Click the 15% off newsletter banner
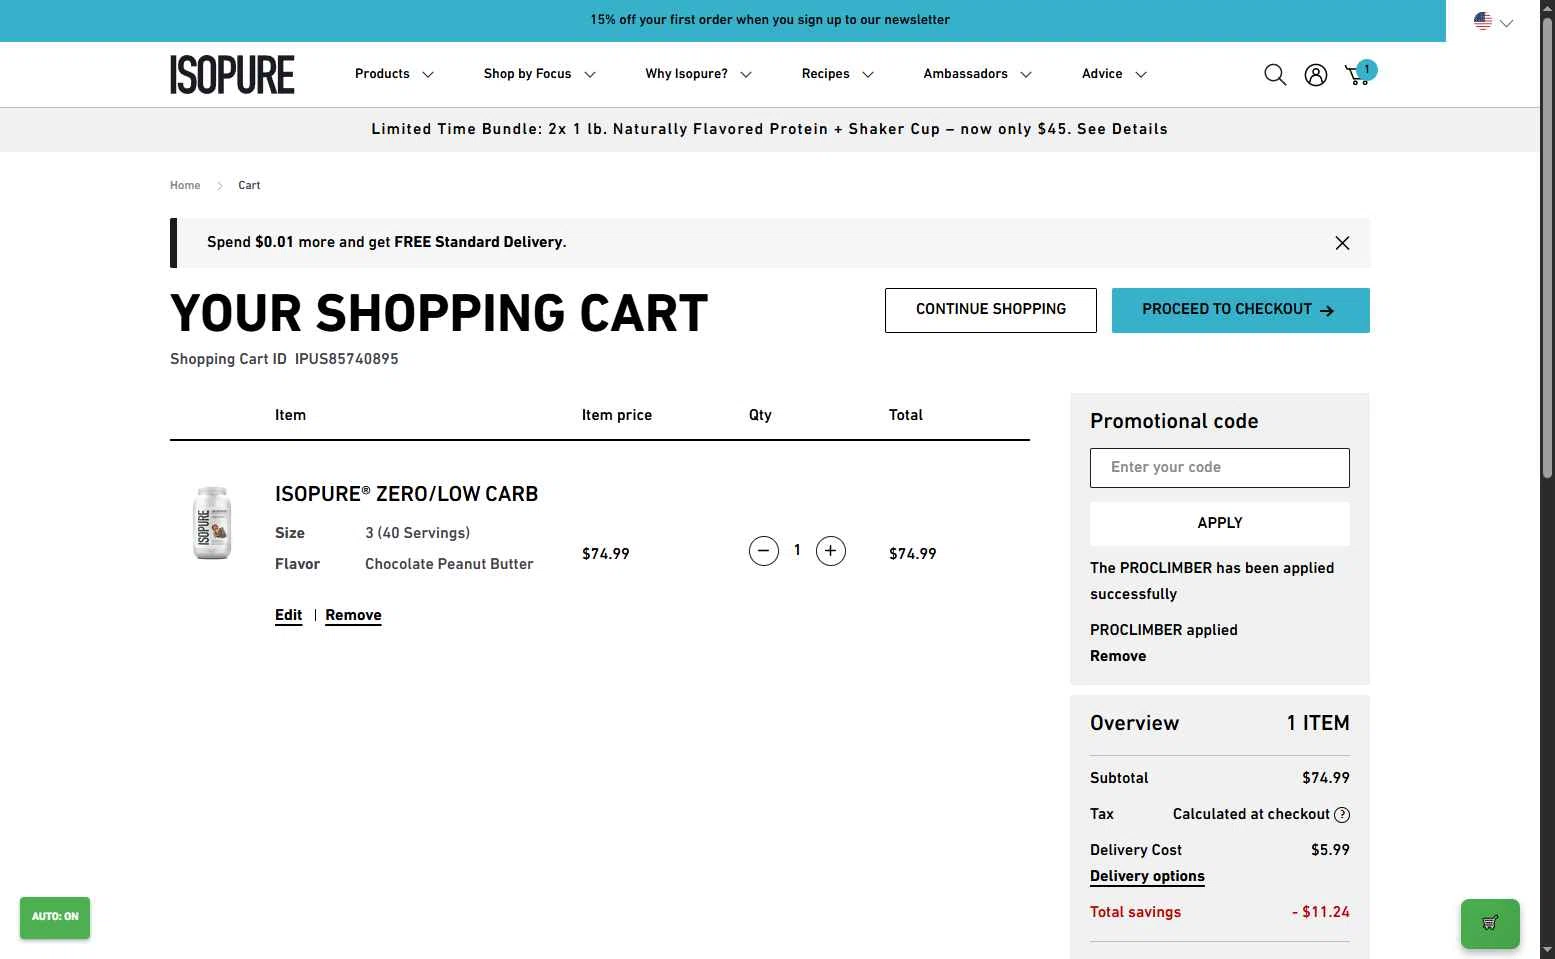This screenshot has width=1555, height=959. pos(770,20)
